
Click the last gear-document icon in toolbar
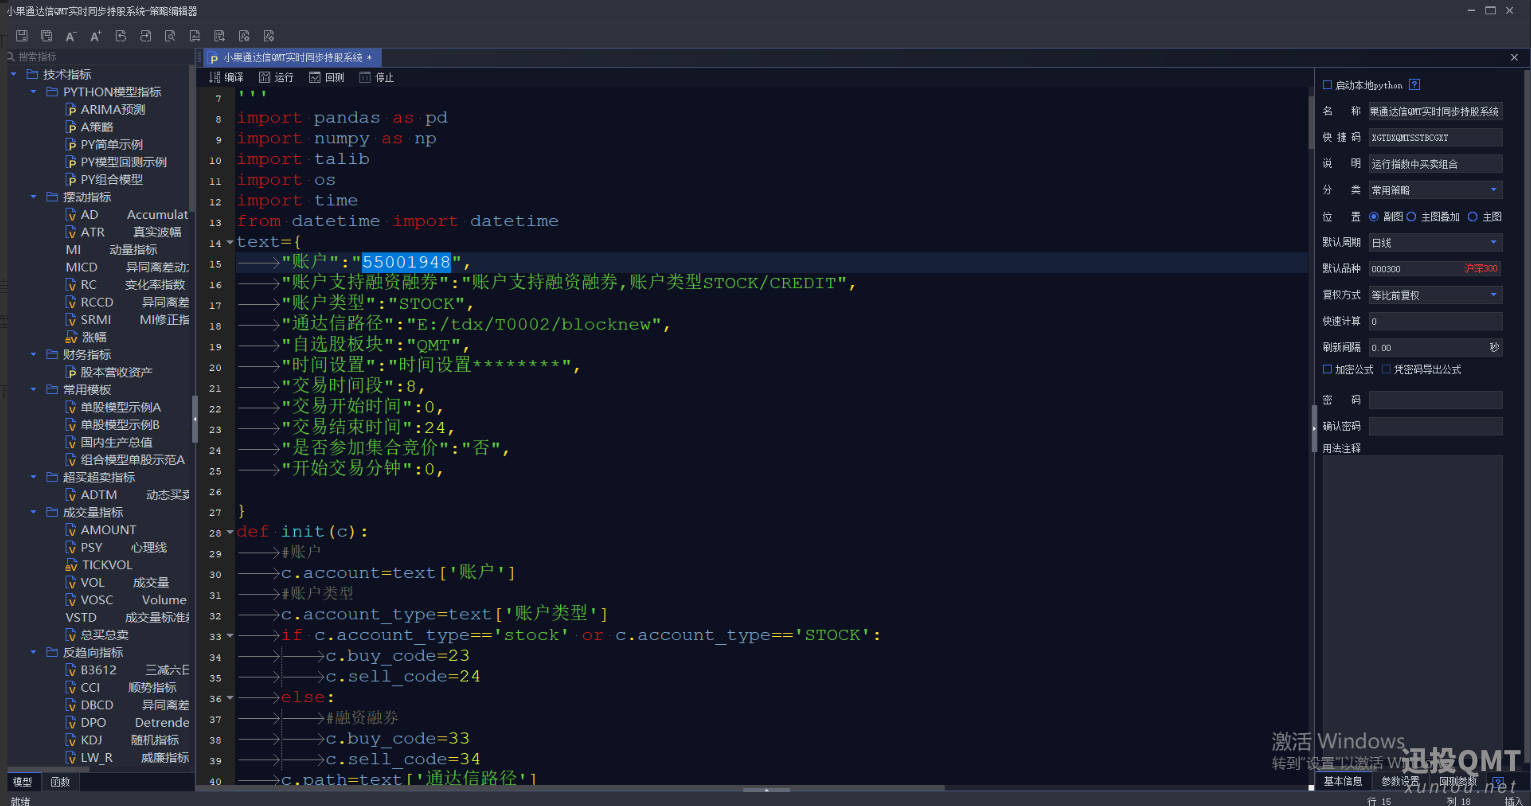tap(269, 36)
